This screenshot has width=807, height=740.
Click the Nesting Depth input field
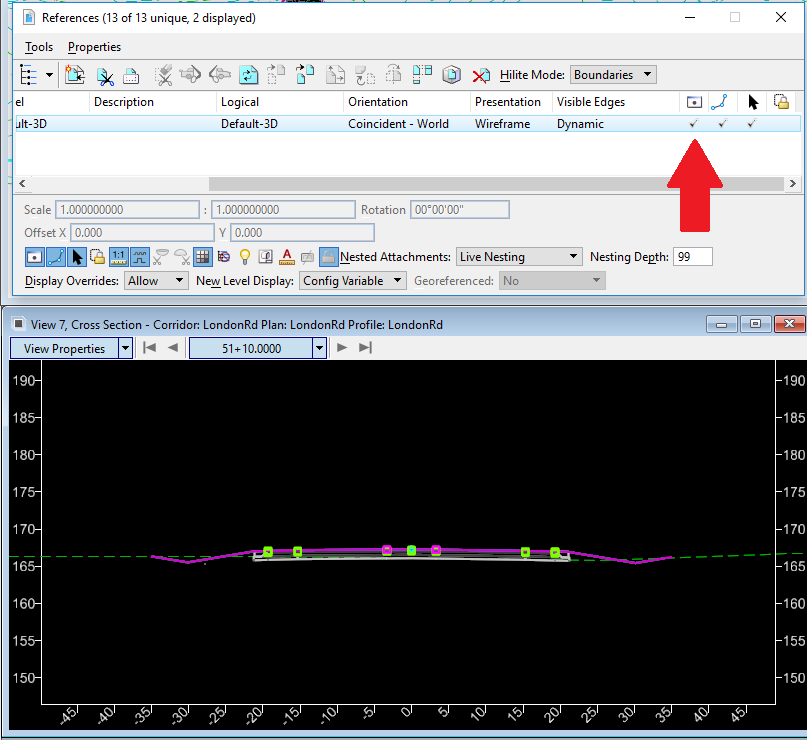[x=692, y=257]
